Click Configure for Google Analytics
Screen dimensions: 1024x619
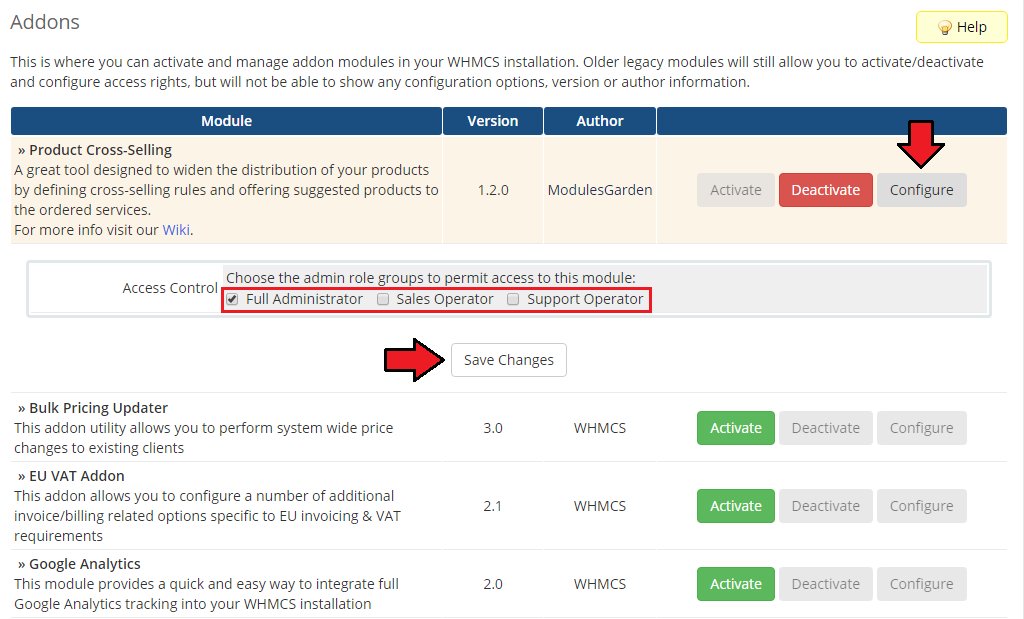(921, 584)
